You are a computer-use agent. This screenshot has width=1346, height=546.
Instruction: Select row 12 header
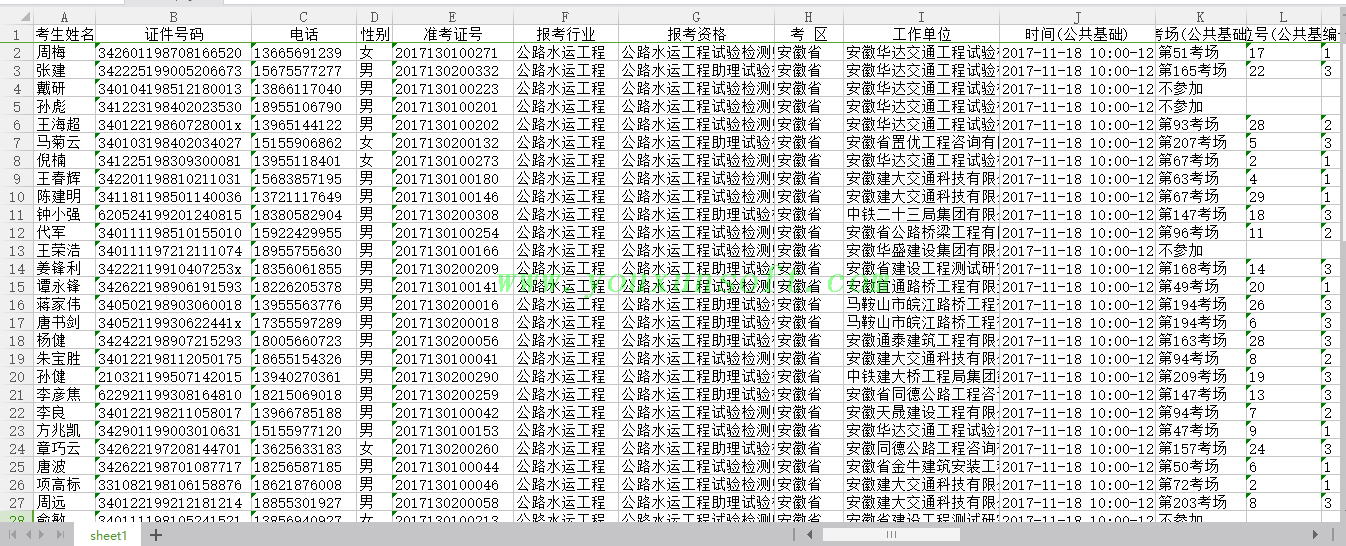[x=16, y=232]
